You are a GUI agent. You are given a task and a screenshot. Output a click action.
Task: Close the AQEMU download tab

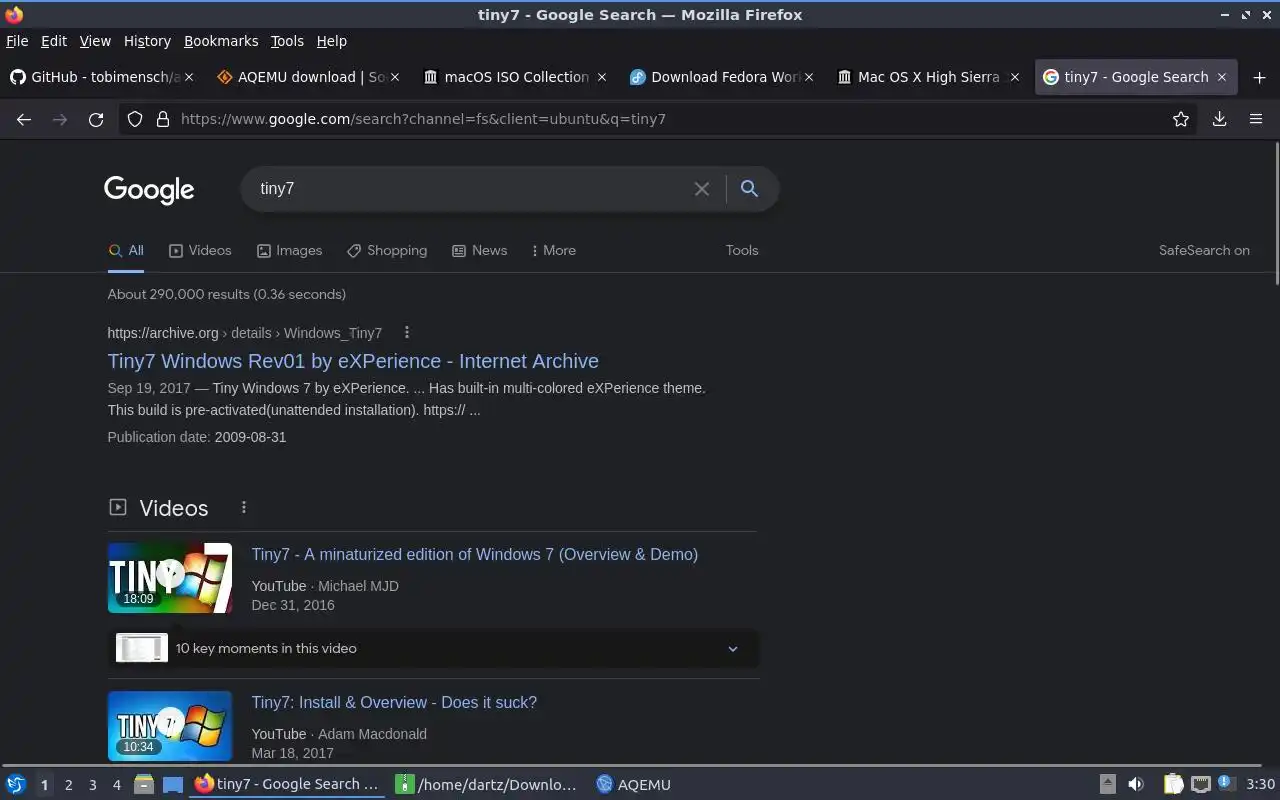coord(395,77)
